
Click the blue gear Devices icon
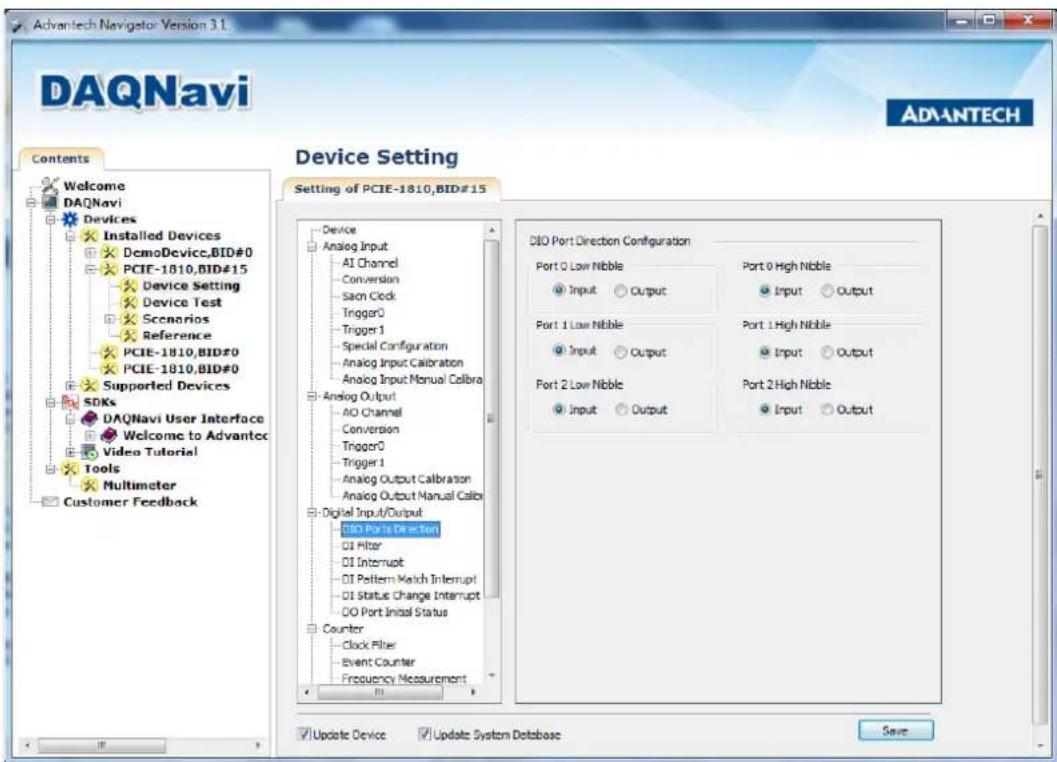point(70,219)
